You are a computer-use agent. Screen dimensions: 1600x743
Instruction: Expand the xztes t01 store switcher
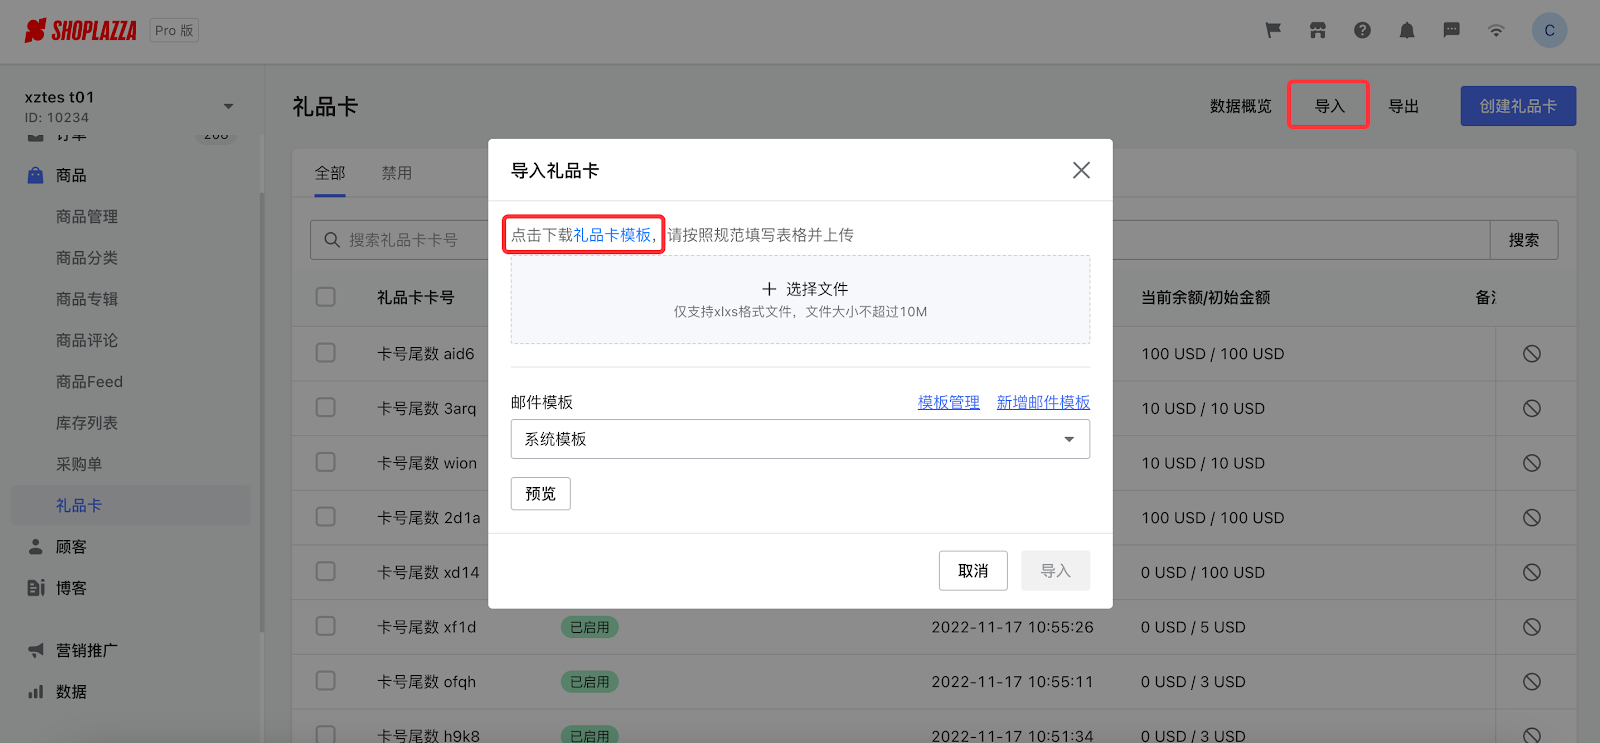point(228,106)
